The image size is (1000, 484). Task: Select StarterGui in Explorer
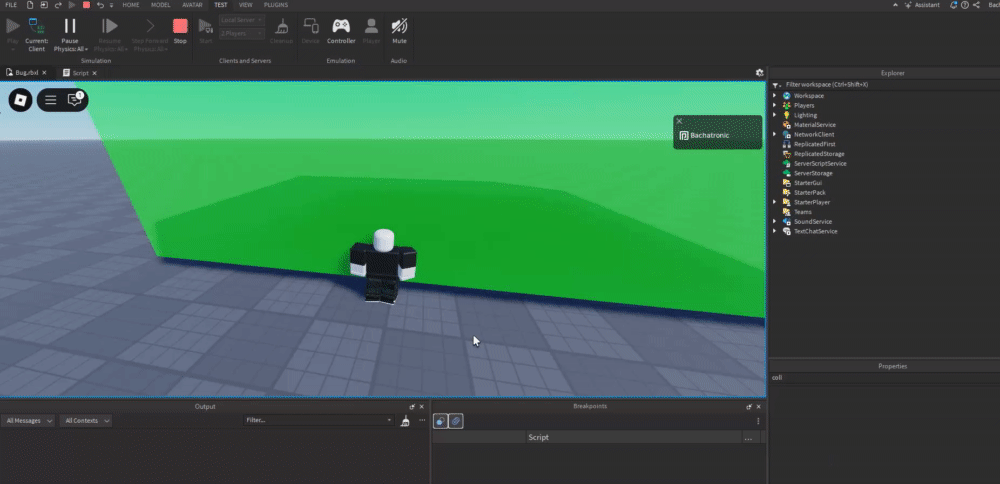[x=807, y=183]
